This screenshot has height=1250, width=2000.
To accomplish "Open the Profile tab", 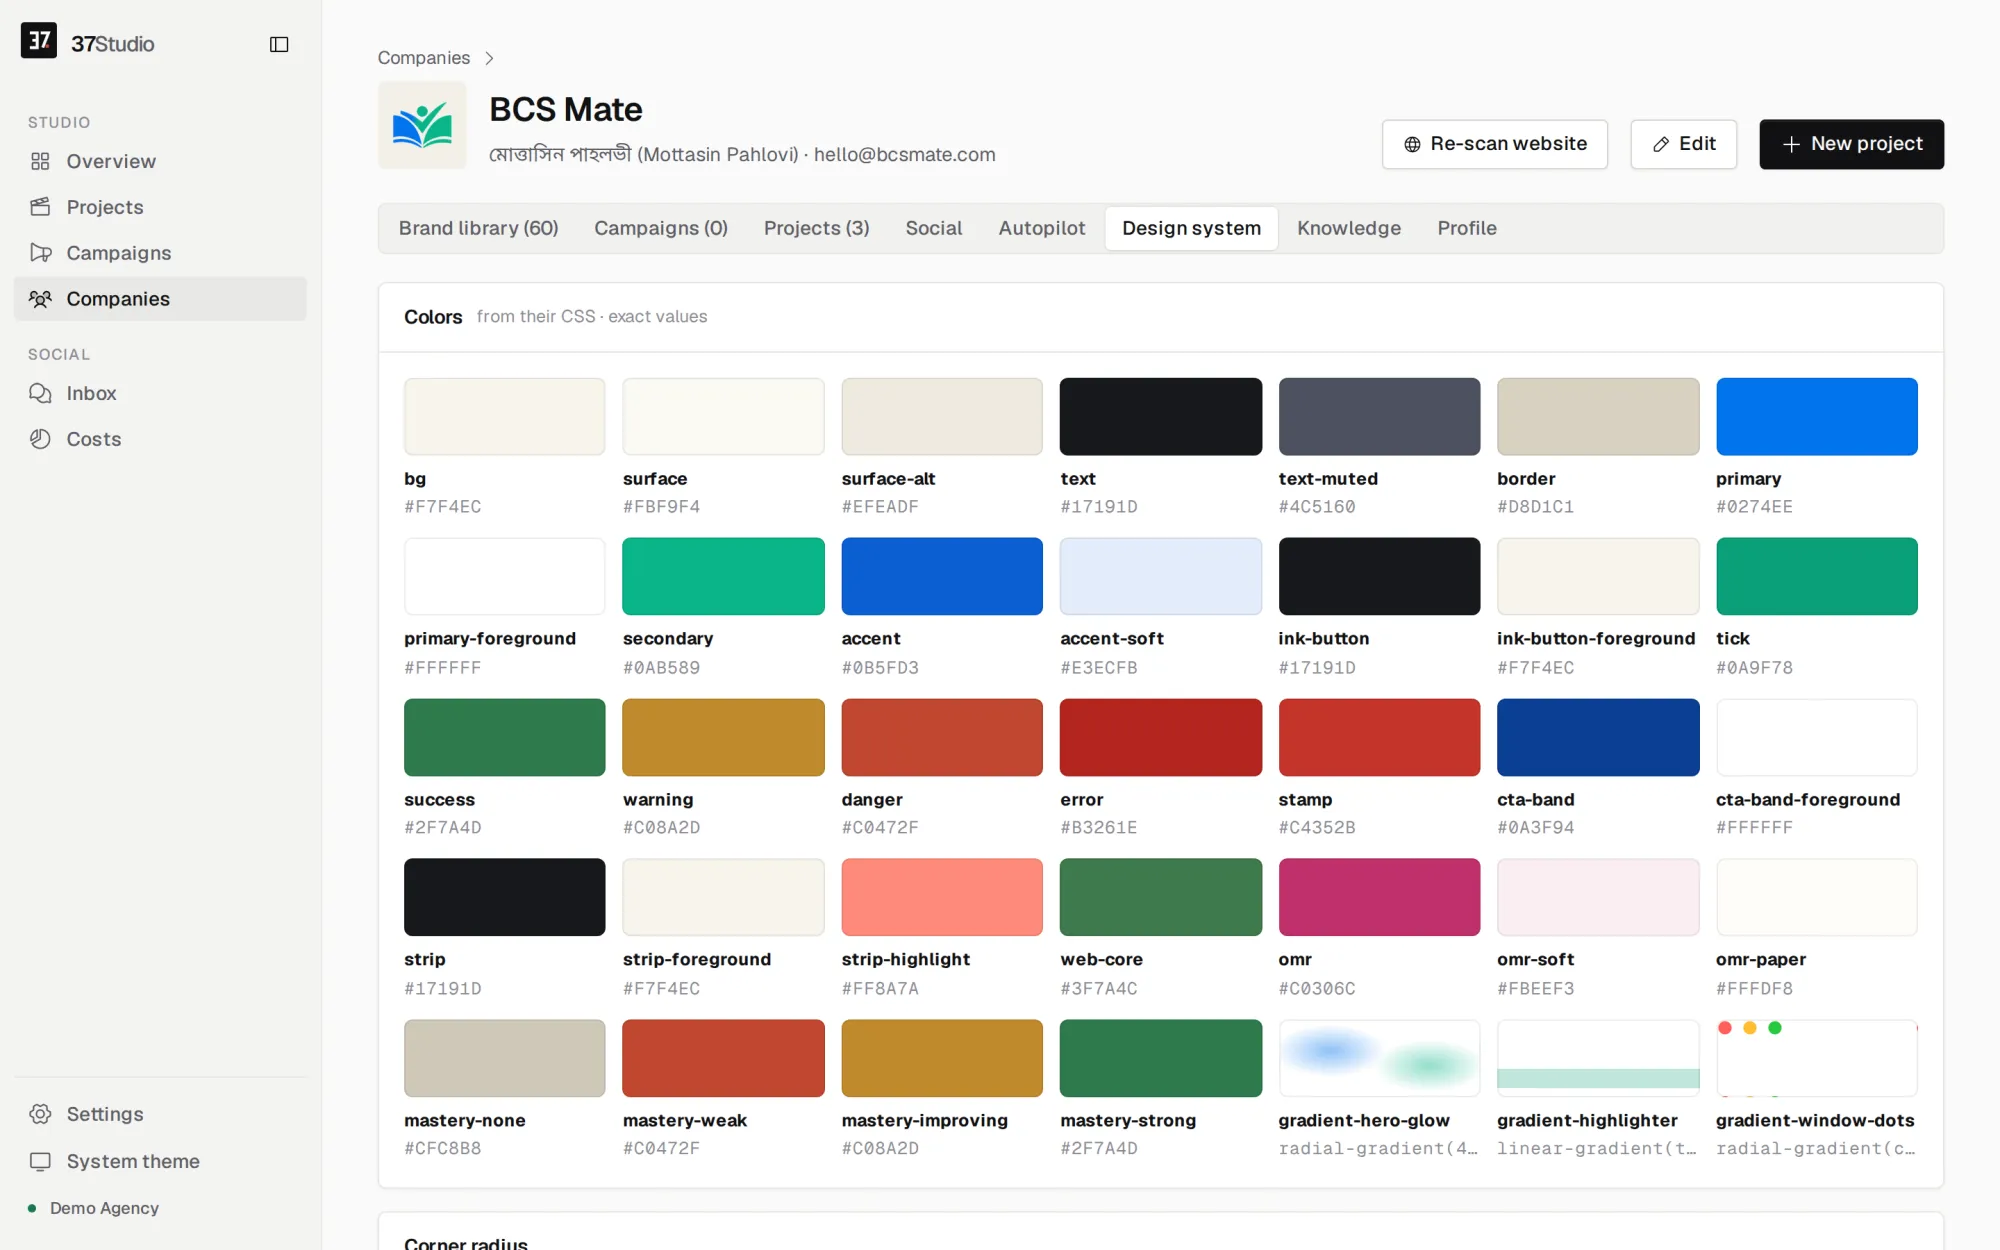I will 1466,228.
